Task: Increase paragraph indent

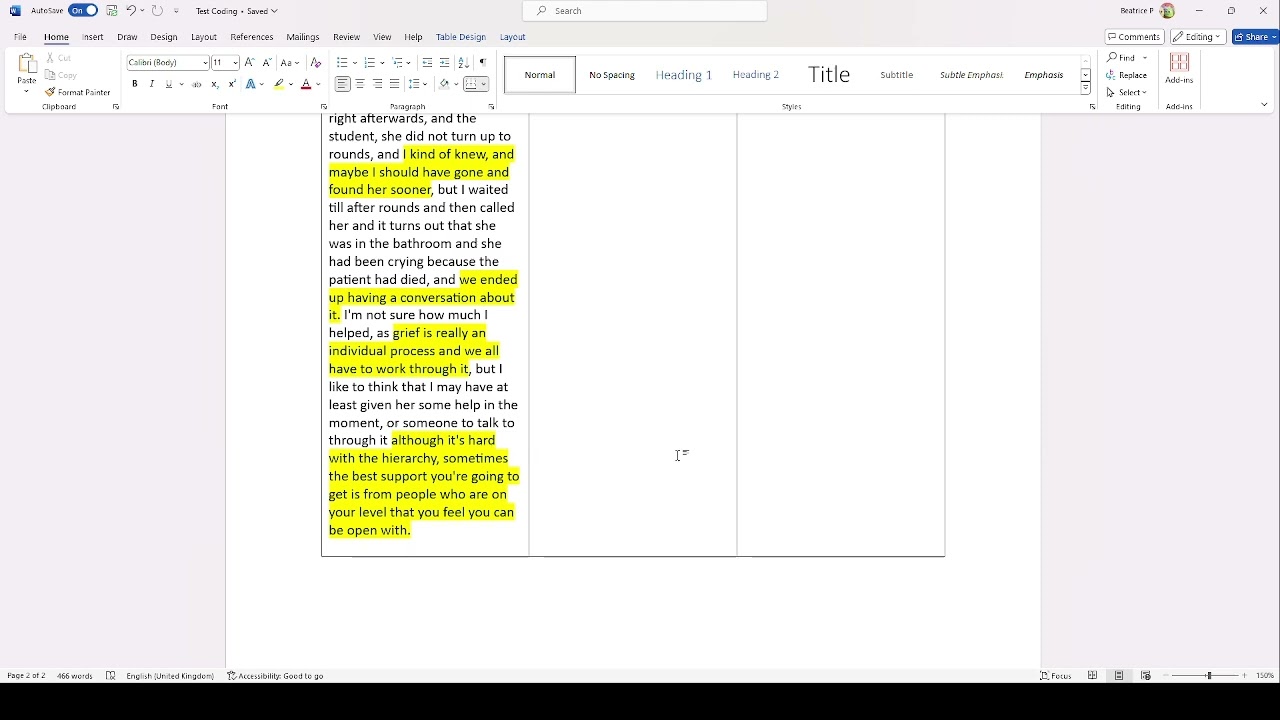Action: pos(445,63)
